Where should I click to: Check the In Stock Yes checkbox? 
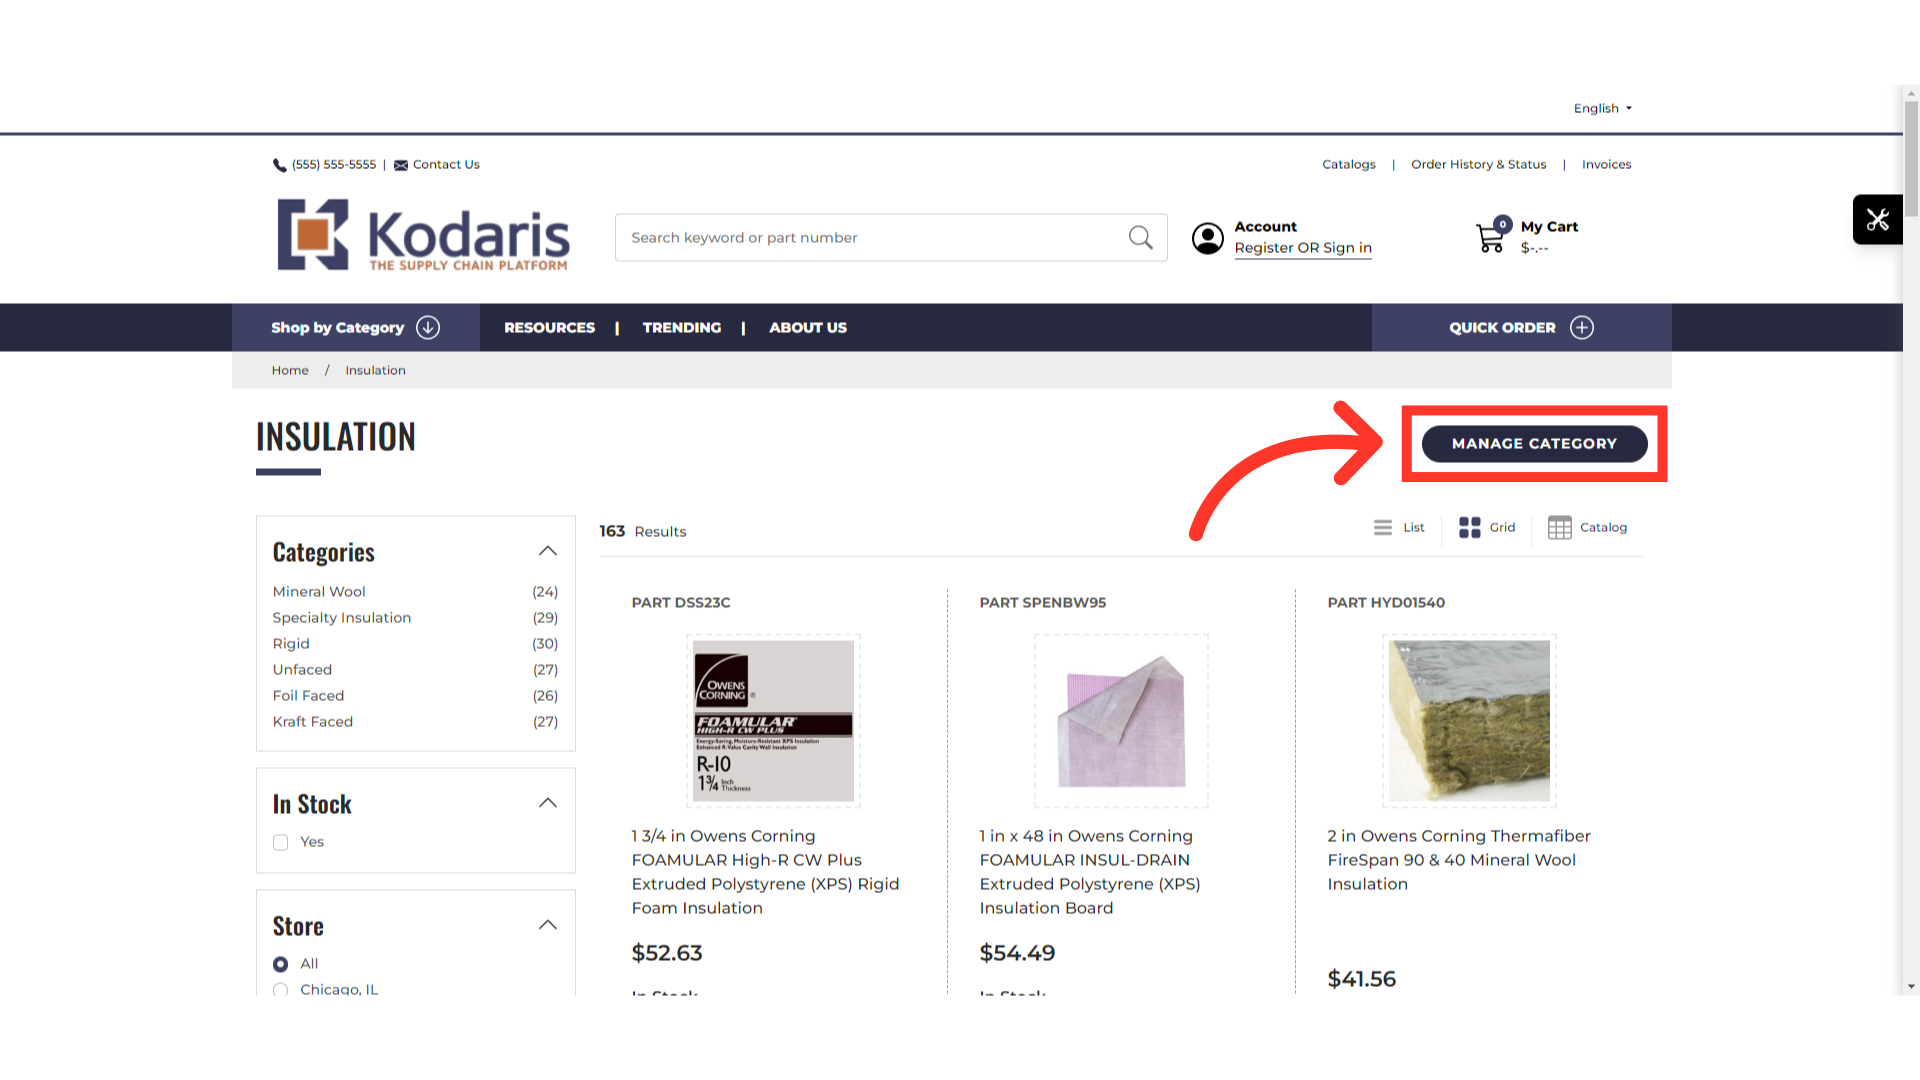[x=281, y=842]
